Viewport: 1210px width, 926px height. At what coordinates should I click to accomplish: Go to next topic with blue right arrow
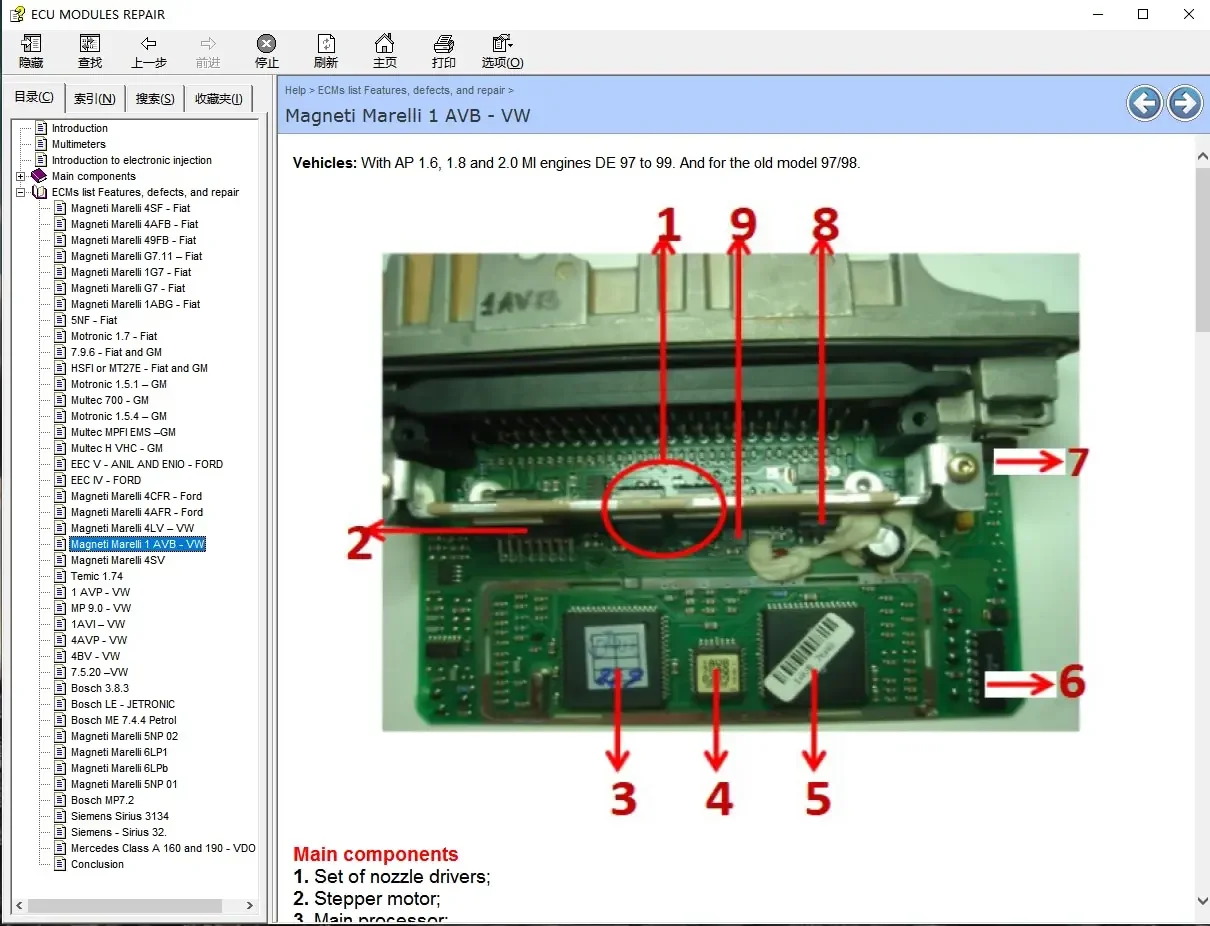click(x=1185, y=102)
